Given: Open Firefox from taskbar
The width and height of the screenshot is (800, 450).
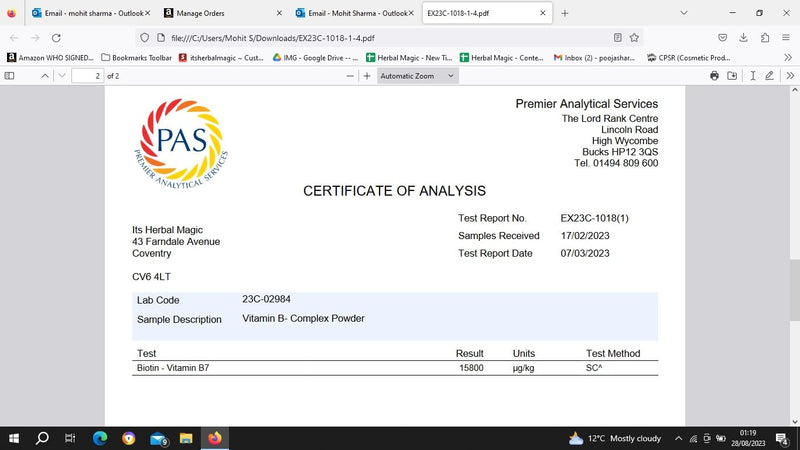Looking at the screenshot, I should click(x=215, y=438).
